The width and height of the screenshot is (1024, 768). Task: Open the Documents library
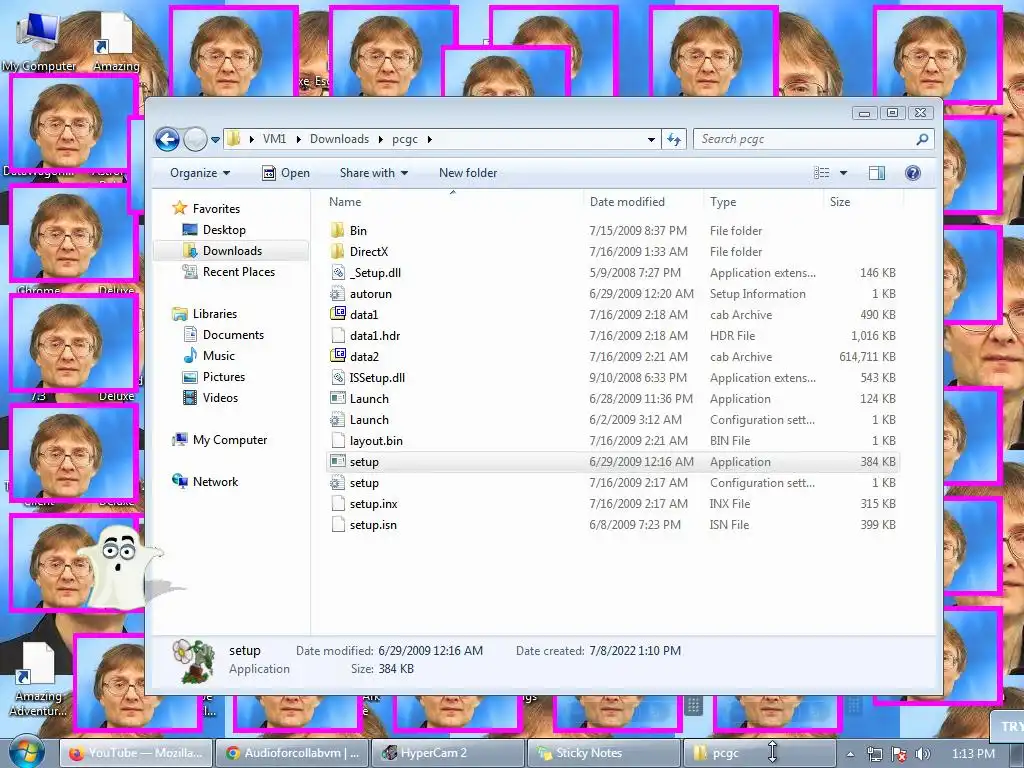click(x=233, y=335)
